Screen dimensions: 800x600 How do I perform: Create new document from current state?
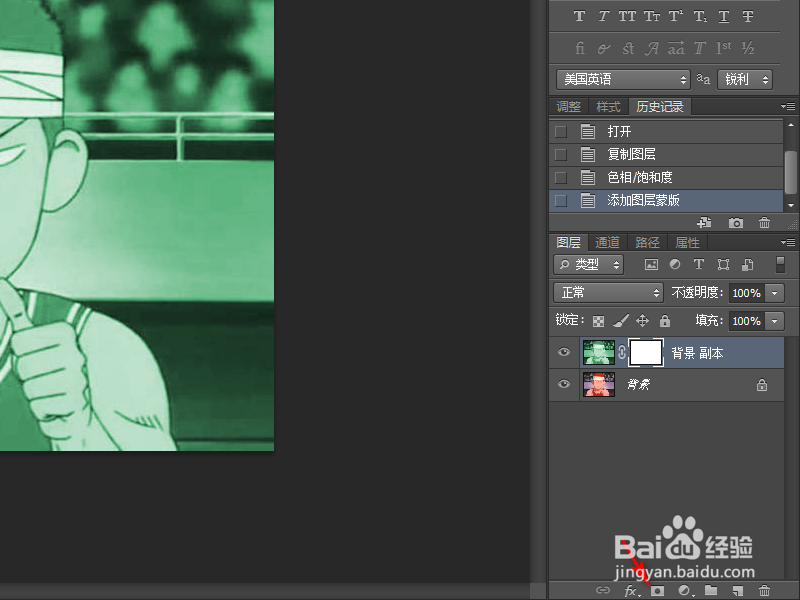click(705, 223)
